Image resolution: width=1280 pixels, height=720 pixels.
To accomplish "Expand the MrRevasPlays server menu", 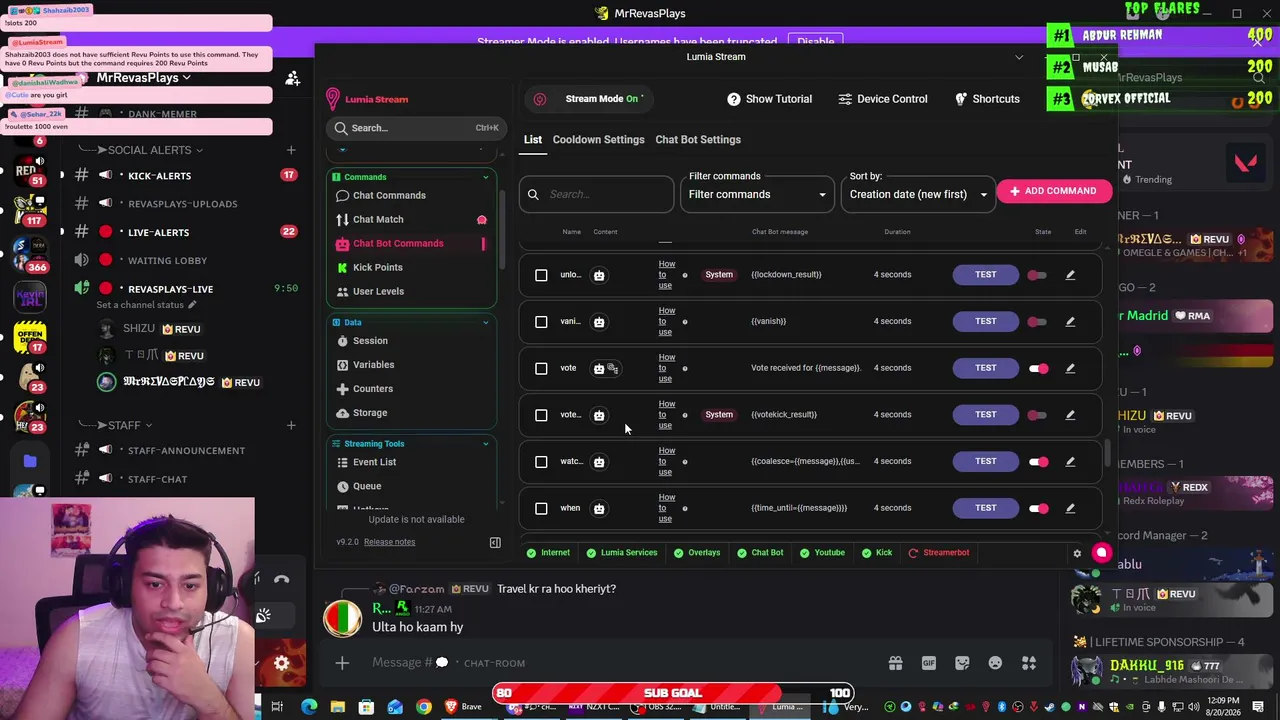I will [x=144, y=77].
